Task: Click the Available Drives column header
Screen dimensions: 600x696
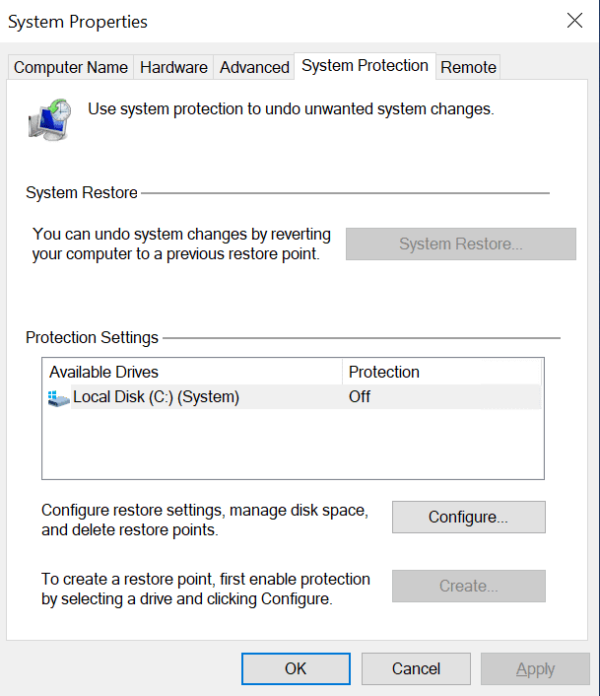Action: [x=104, y=372]
